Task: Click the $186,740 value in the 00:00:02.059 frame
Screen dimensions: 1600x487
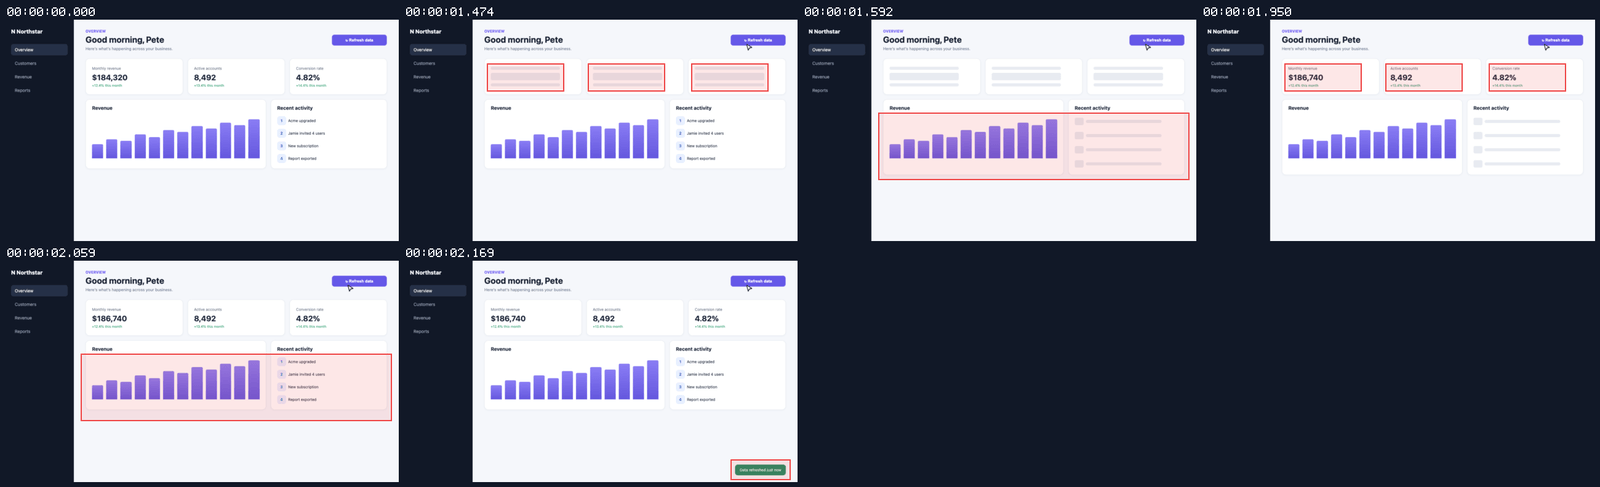Action: click(x=109, y=318)
